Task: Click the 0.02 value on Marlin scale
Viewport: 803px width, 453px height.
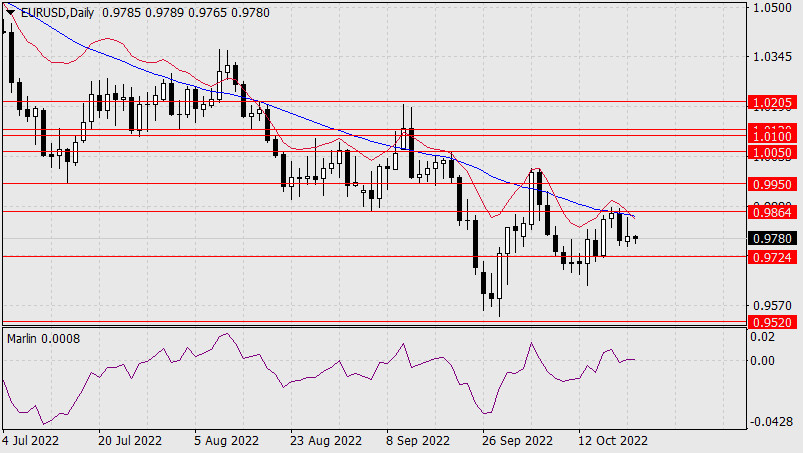Action: tap(763, 337)
